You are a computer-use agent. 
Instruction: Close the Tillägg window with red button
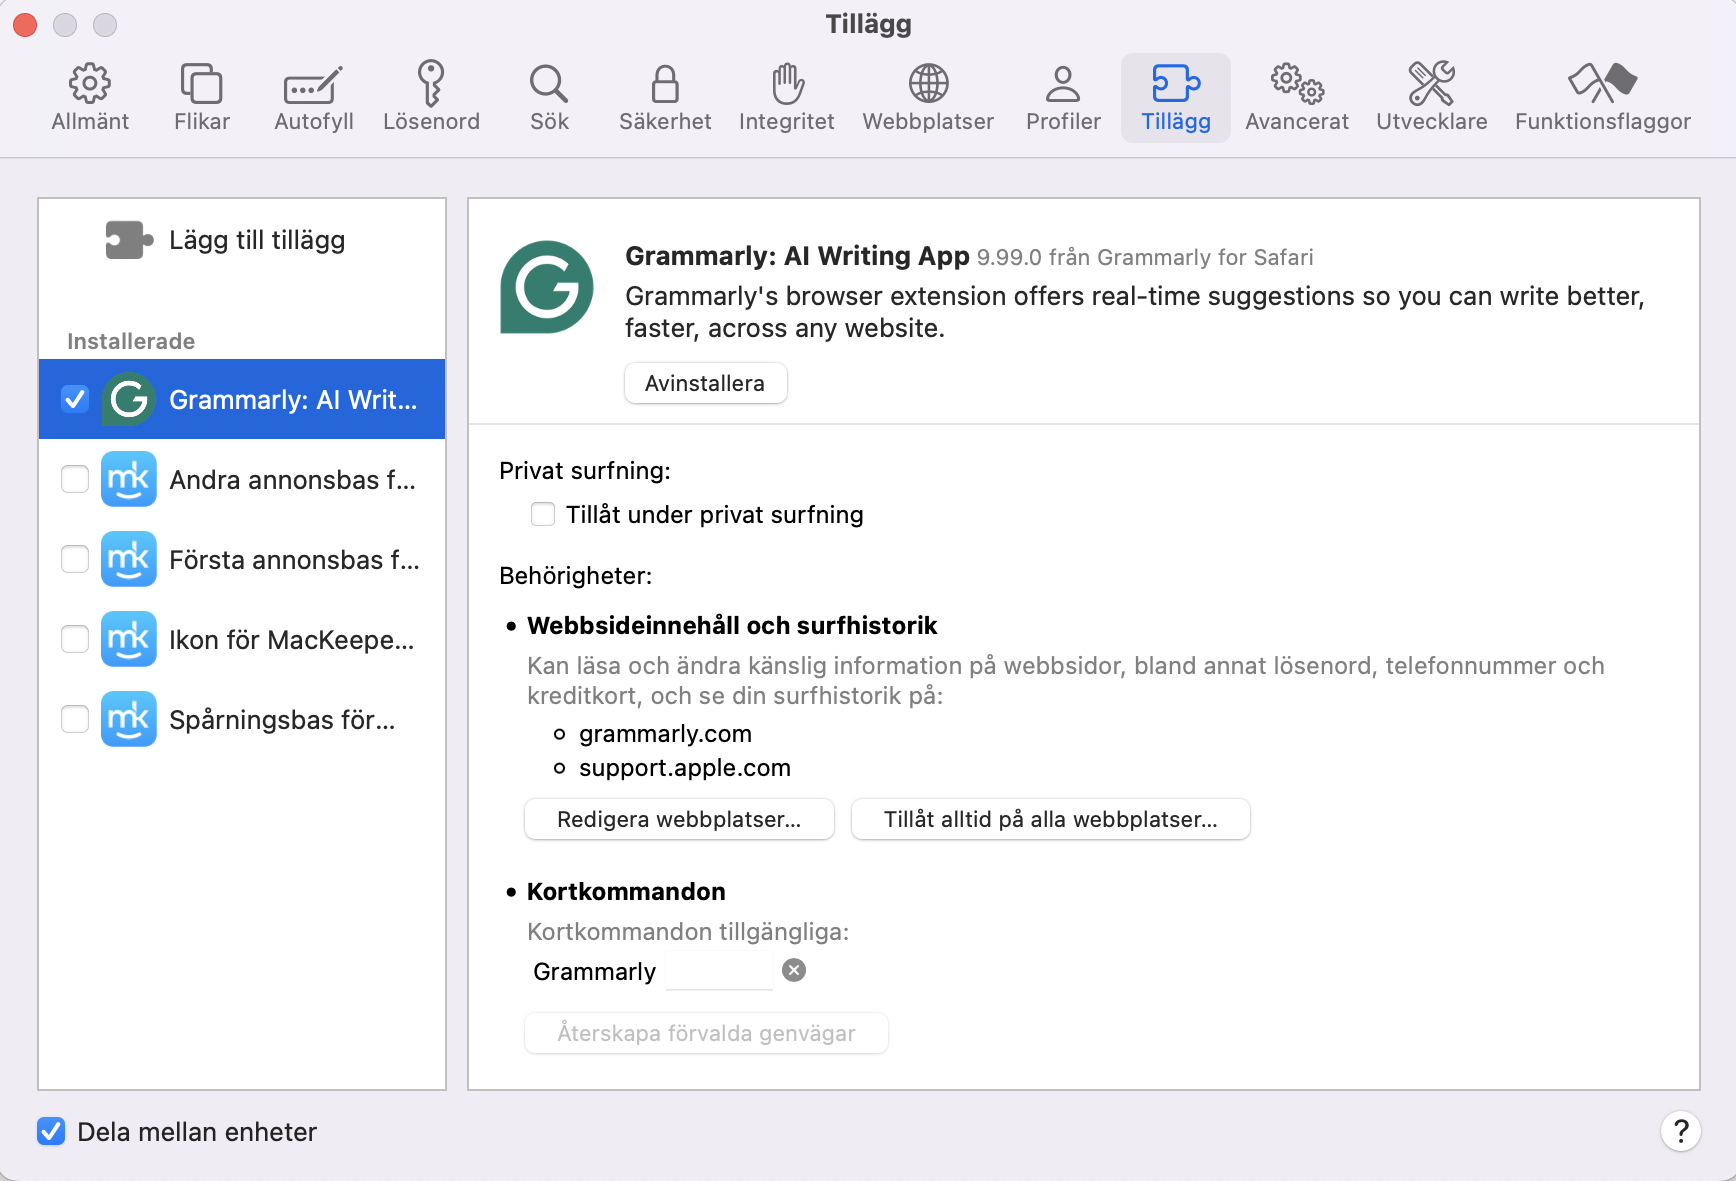(25, 24)
